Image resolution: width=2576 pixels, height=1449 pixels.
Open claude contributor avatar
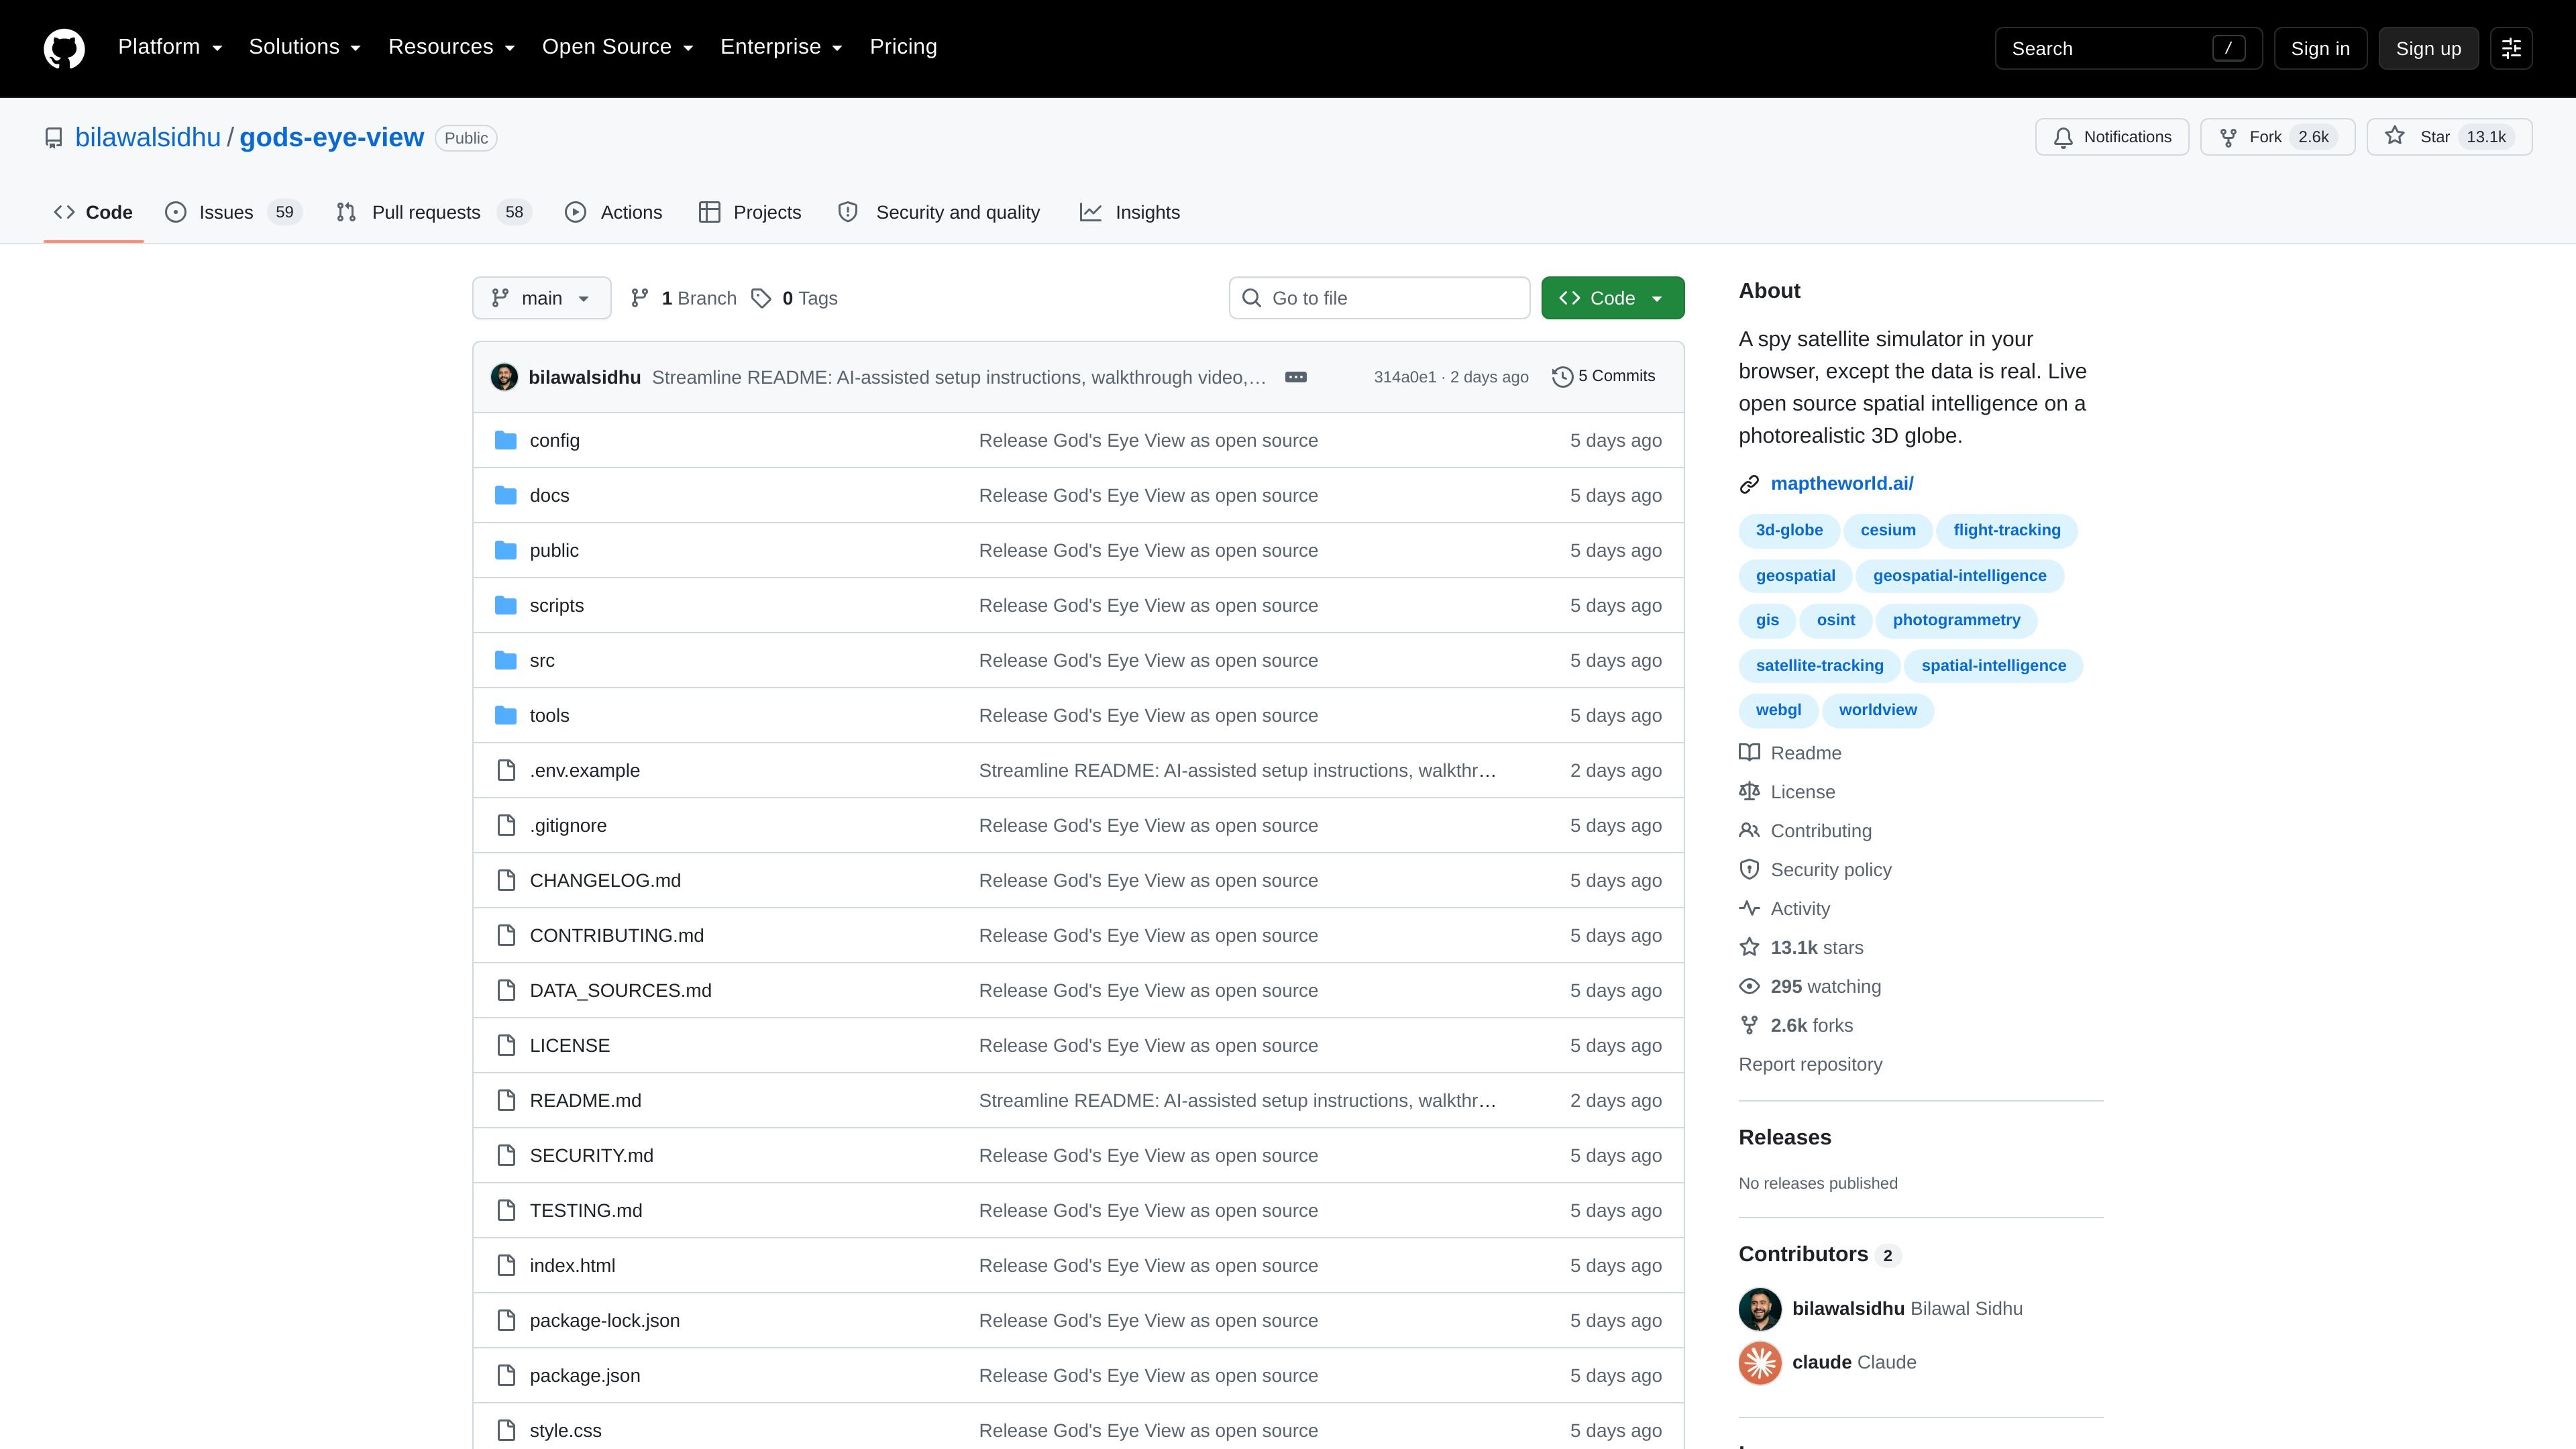[1760, 1363]
